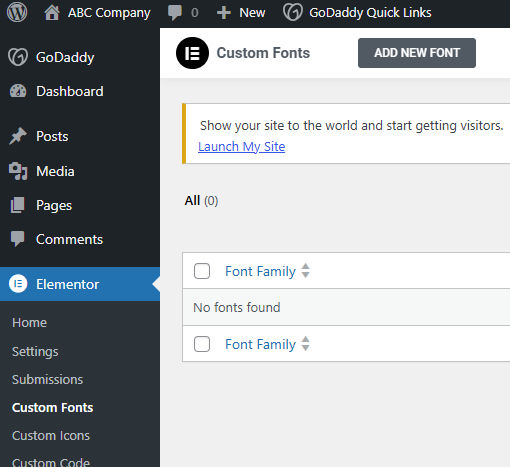510x467 pixels.
Task: Click the plus icon next to New
Action: [224, 13]
